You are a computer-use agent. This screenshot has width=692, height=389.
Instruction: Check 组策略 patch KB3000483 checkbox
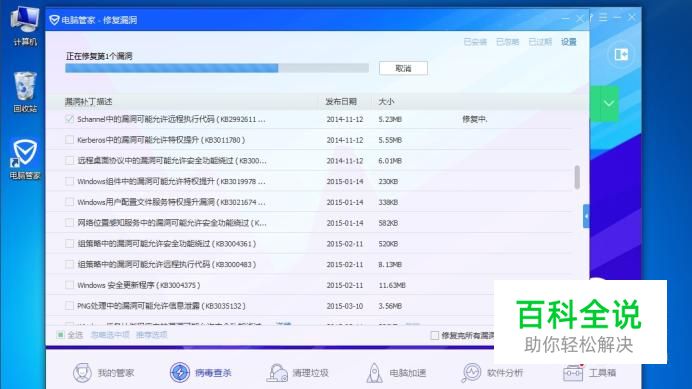[x=69, y=264]
